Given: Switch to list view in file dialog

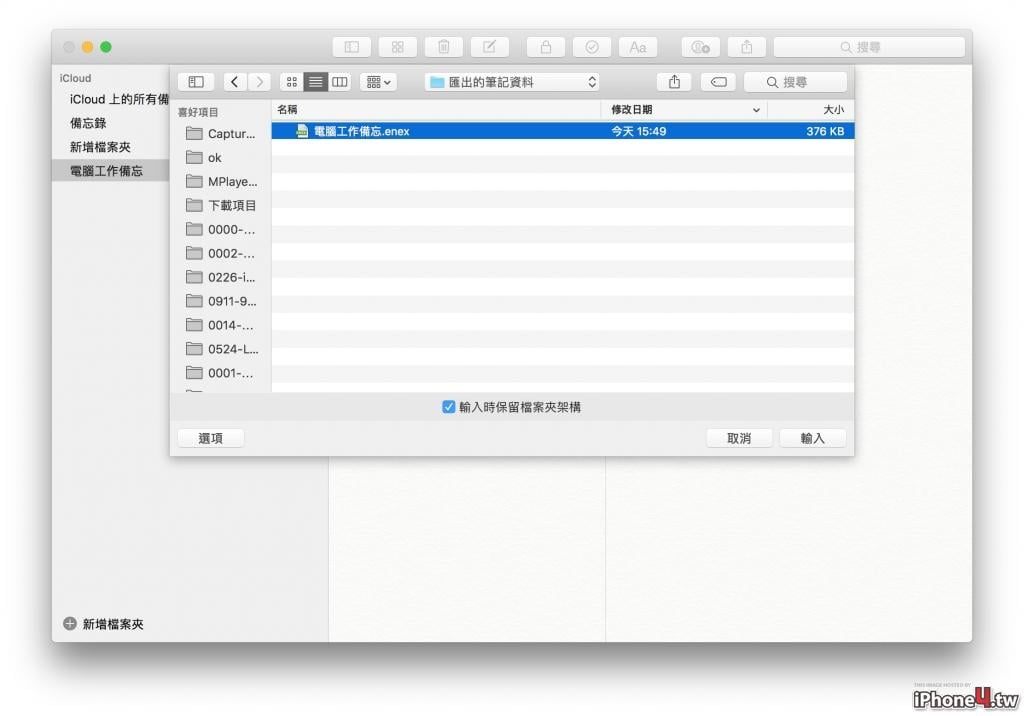Looking at the screenshot, I should [315, 82].
